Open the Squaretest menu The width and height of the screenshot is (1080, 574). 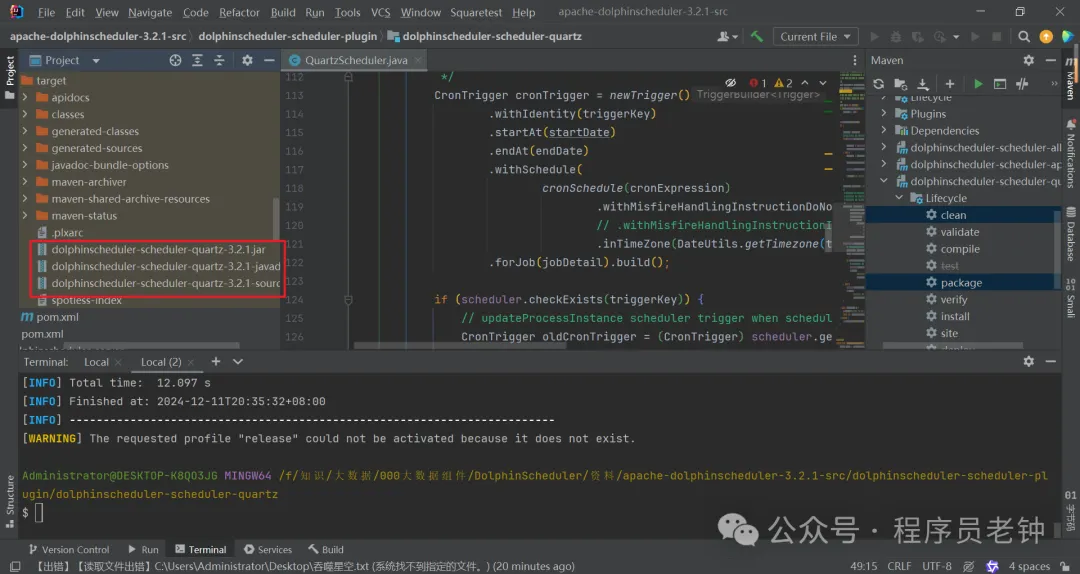pos(476,12)
